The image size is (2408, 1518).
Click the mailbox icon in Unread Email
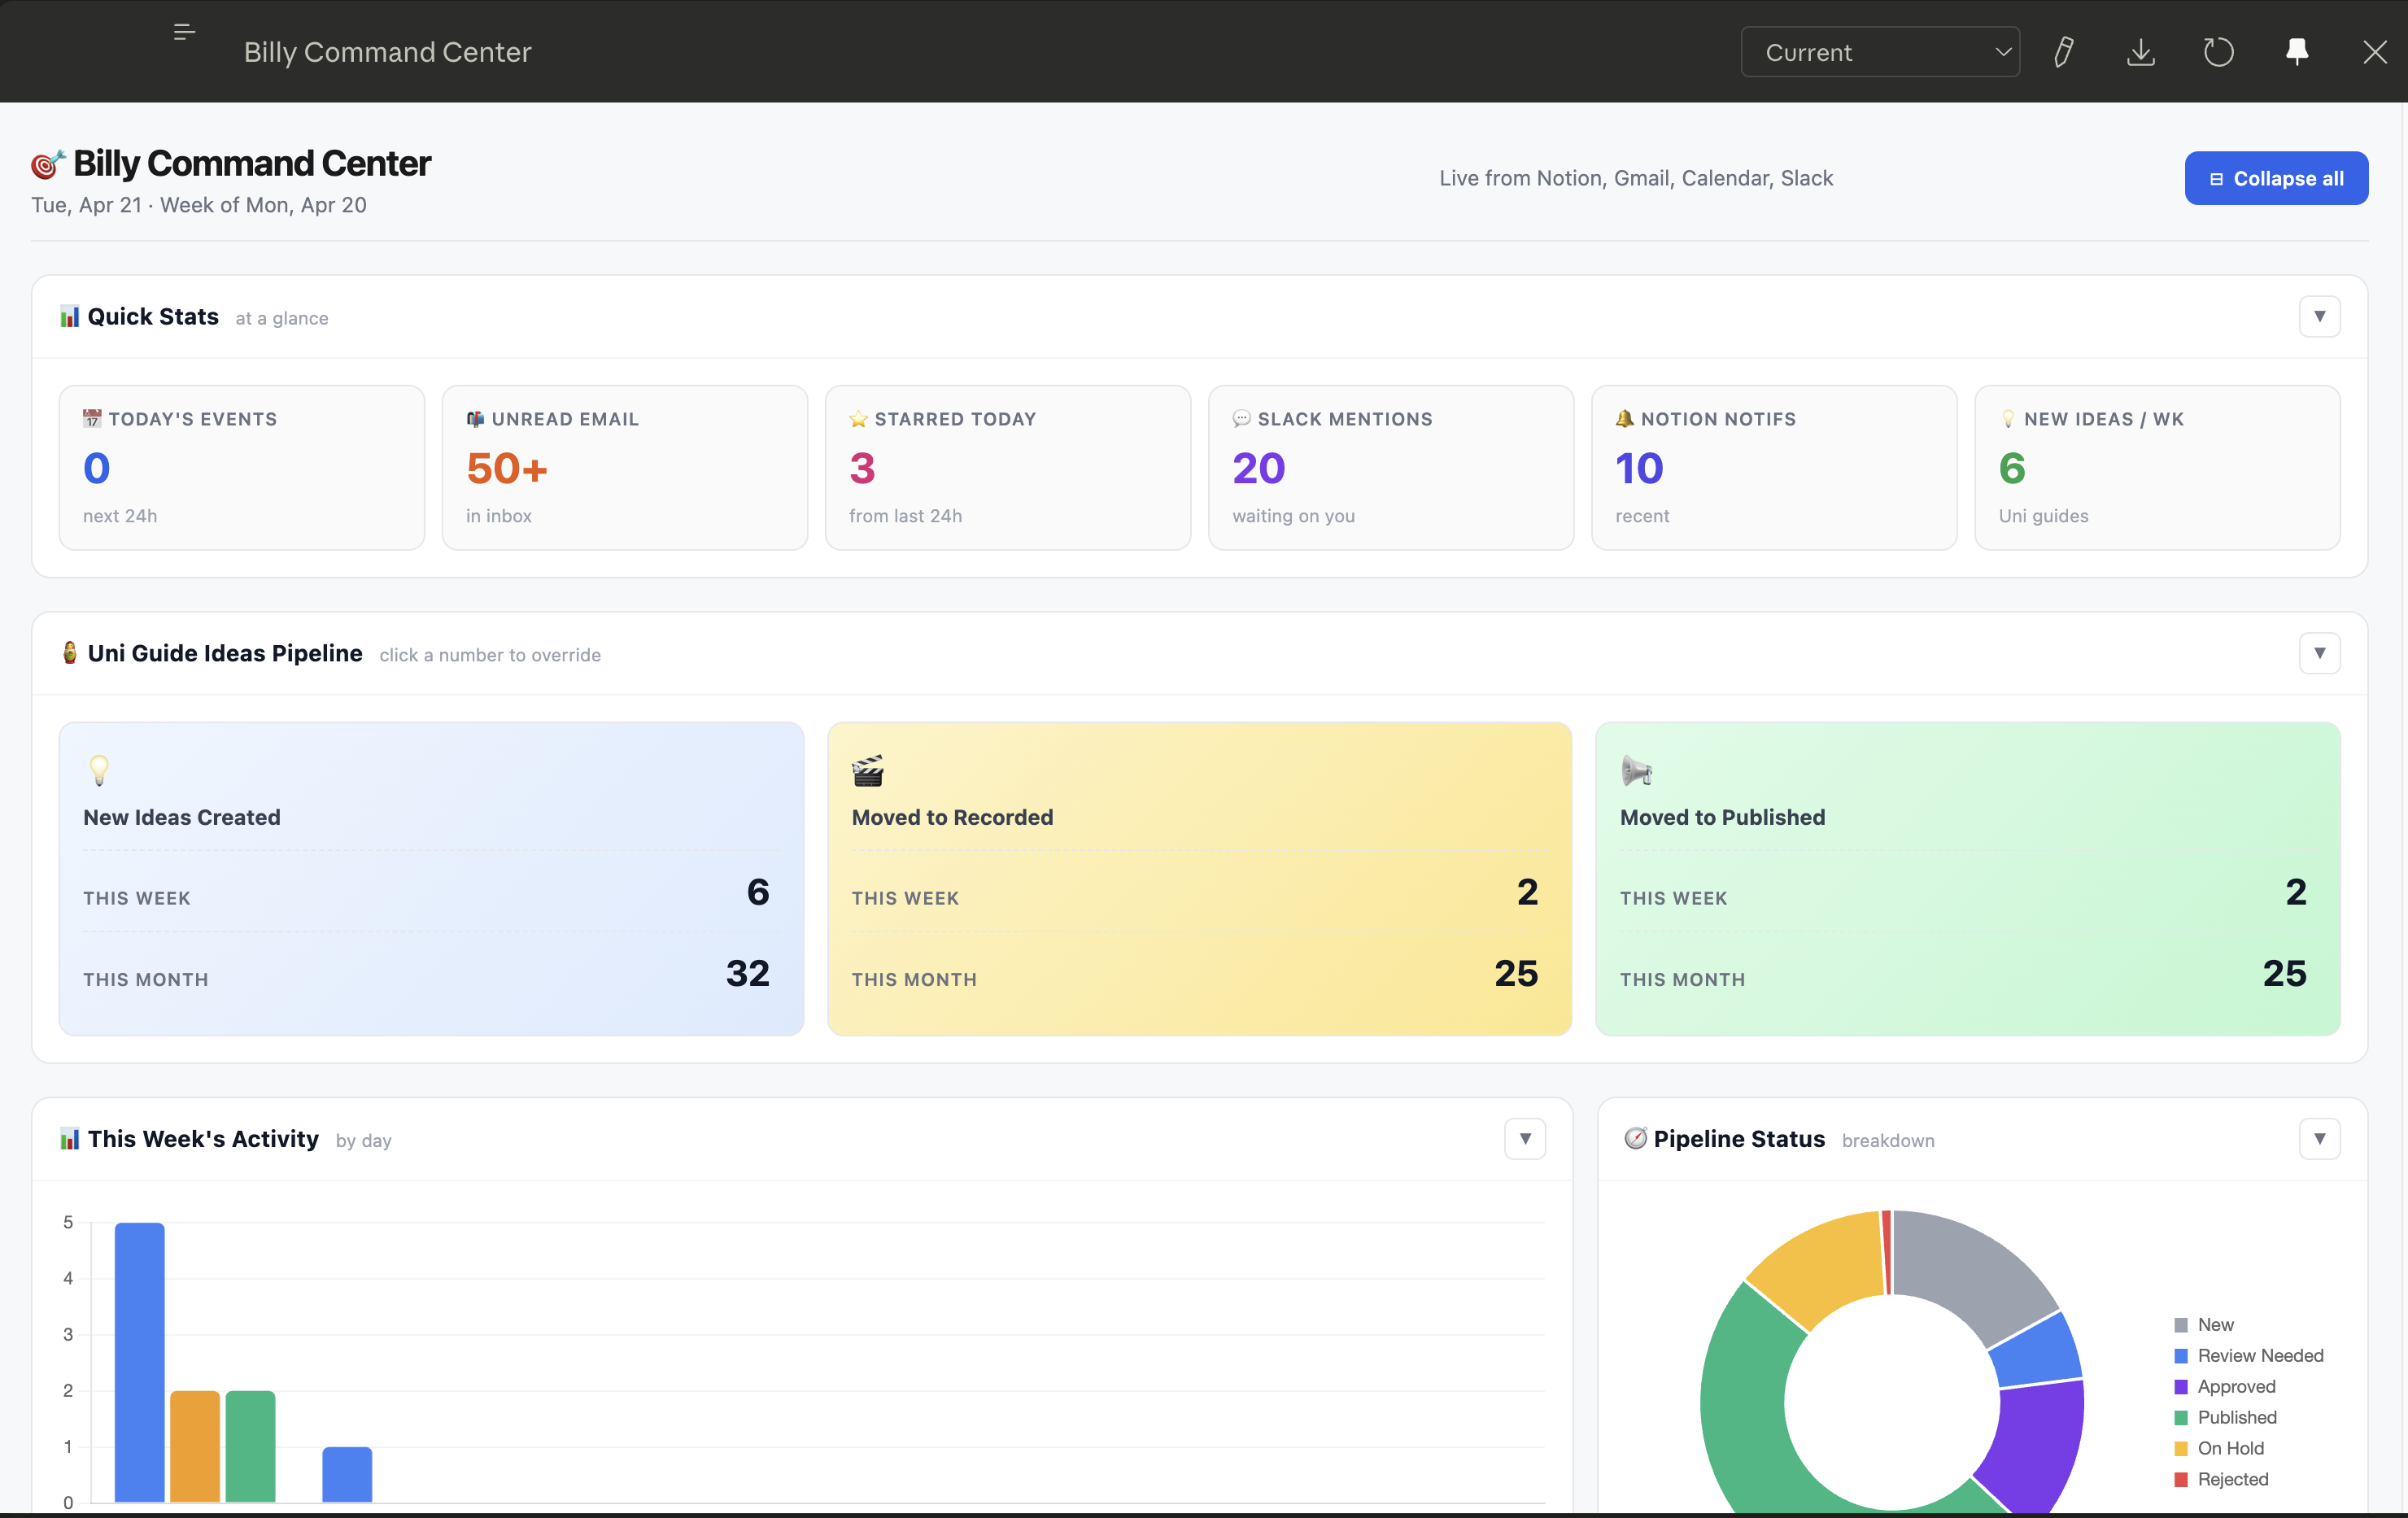[475, 419]
